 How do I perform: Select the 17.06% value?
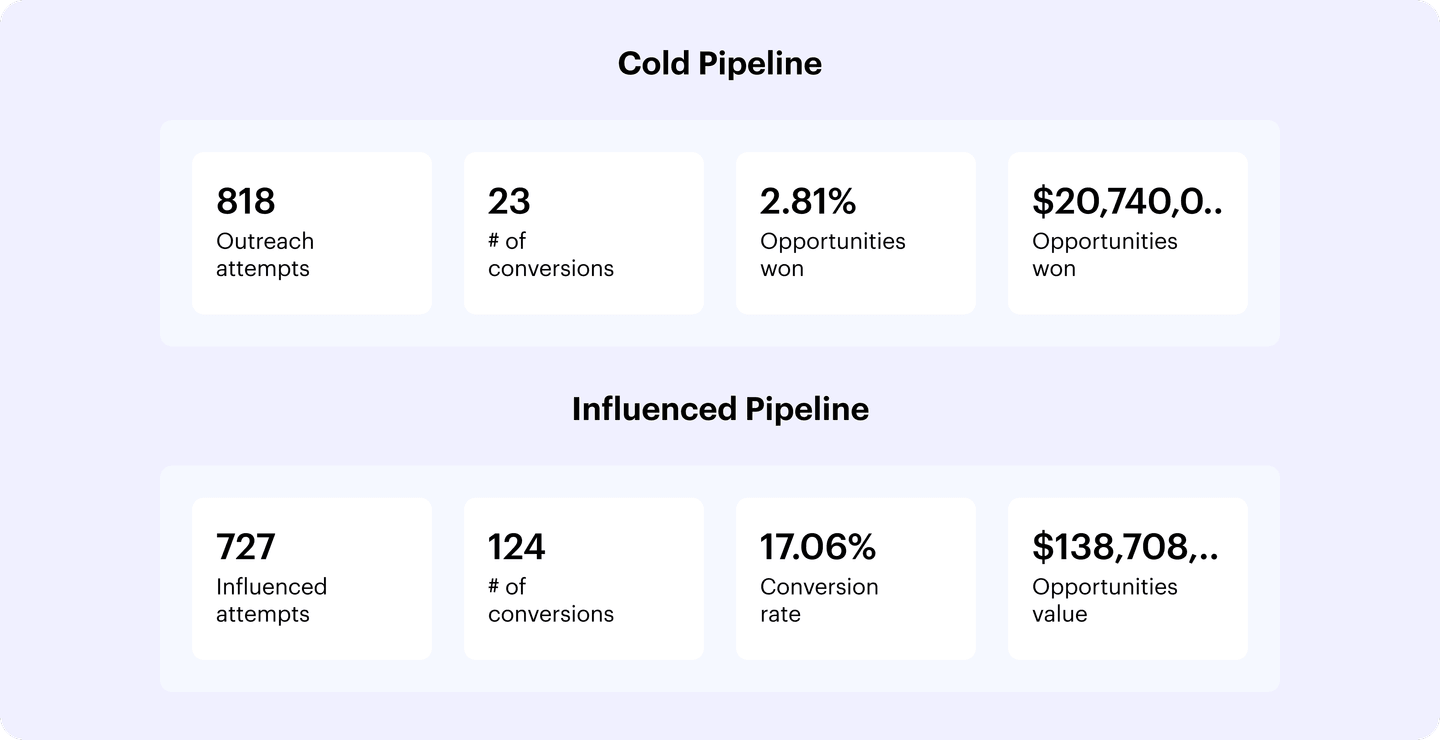(x=818, y=547)
